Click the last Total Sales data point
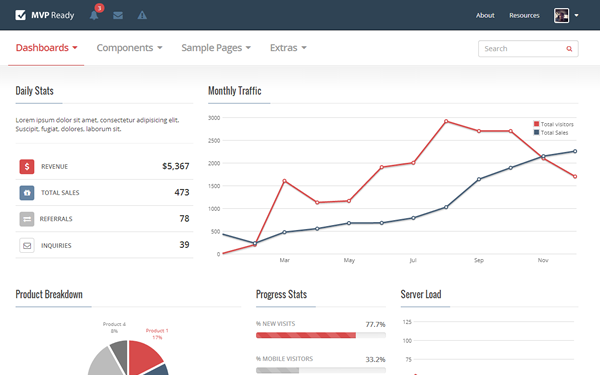Viewport: 600px width, 375px height. point(575,151)
